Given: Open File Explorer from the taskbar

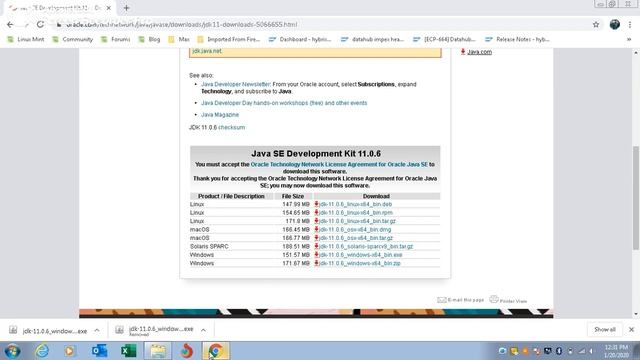Looking at the screenshot, I should pyautogui.click(x=158, y=351).
